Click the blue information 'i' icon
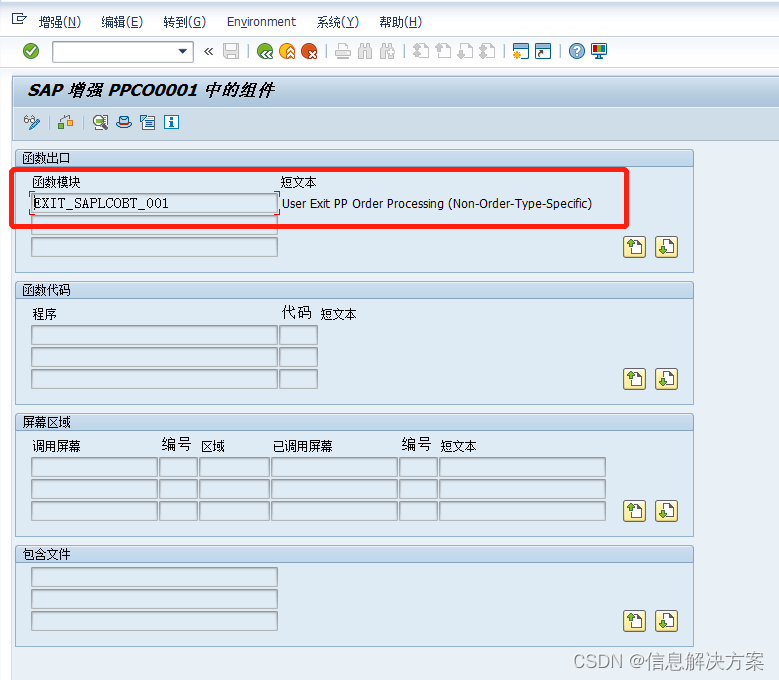Image resolution: width=779 pixels, height=680 pixels. click(x=171, y=122)
